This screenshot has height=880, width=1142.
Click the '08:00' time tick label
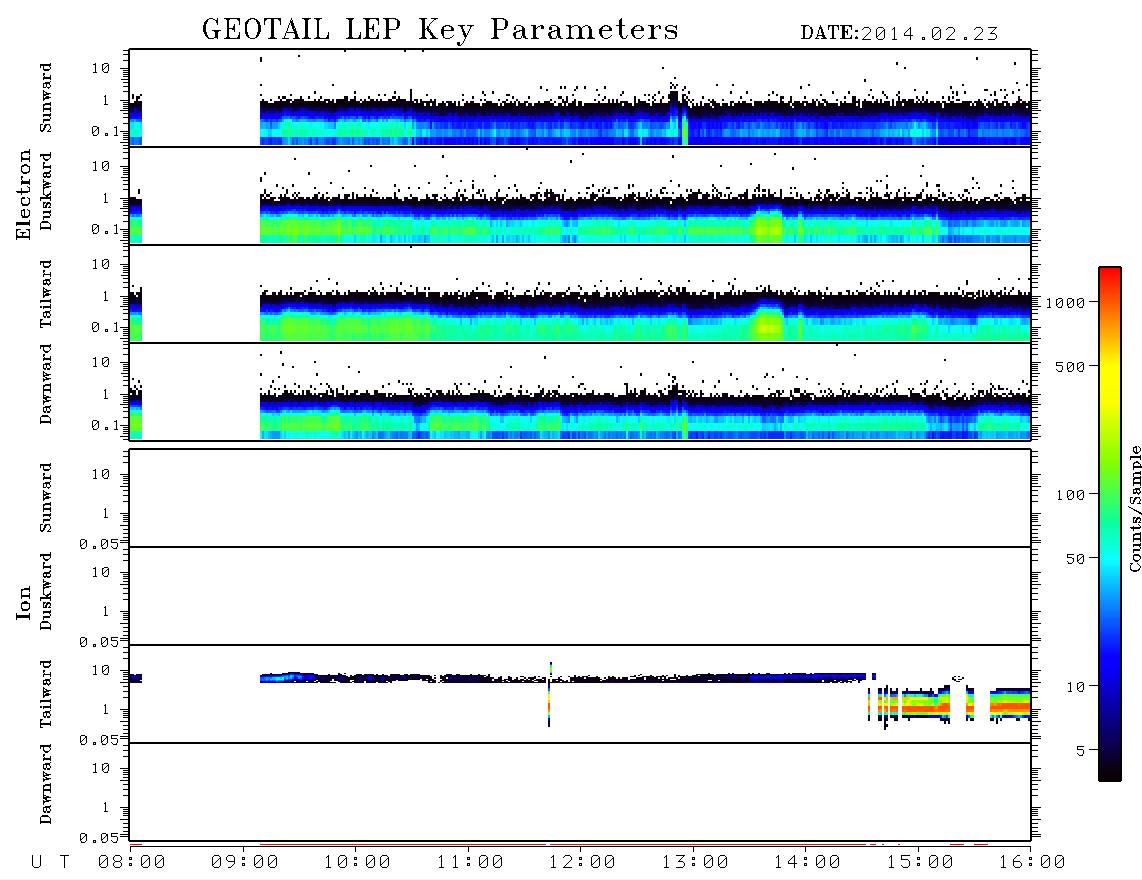(132, 863)
